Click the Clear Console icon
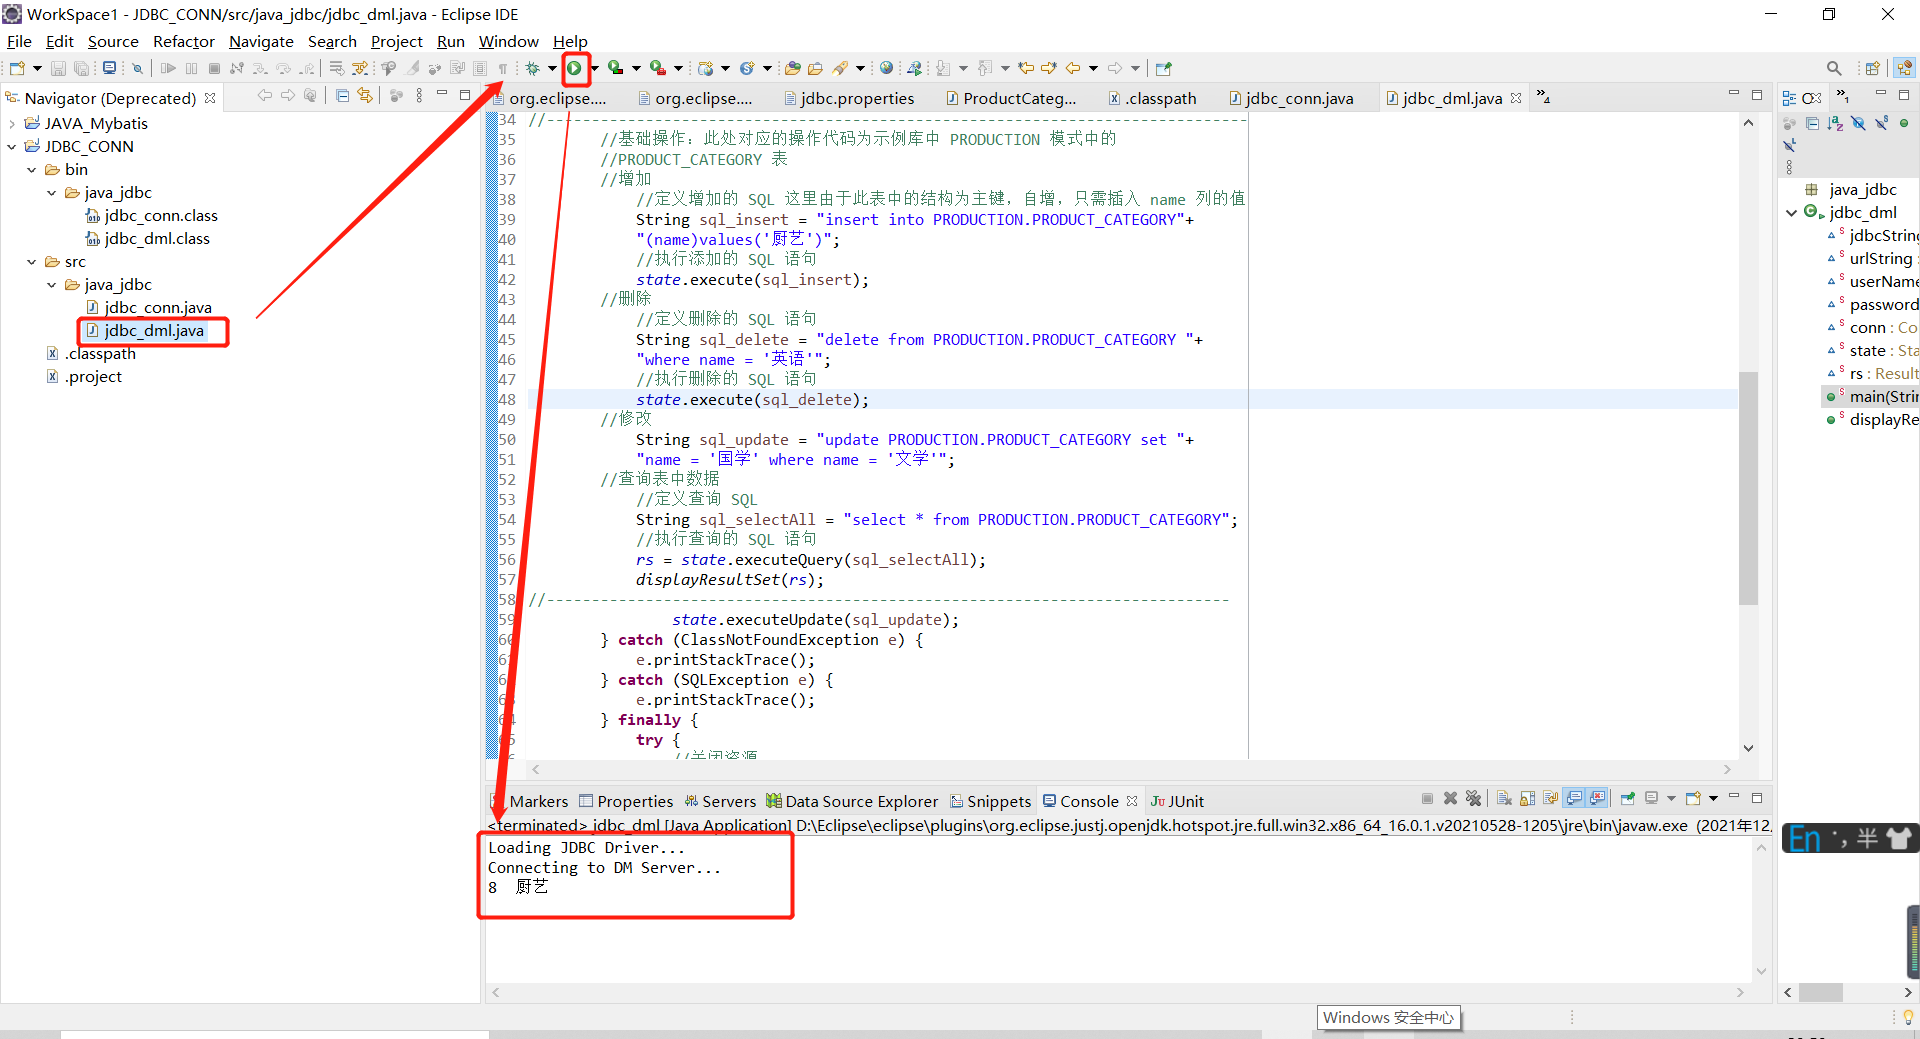This screenshot has height=1039, width=1920. [1504, 799]
